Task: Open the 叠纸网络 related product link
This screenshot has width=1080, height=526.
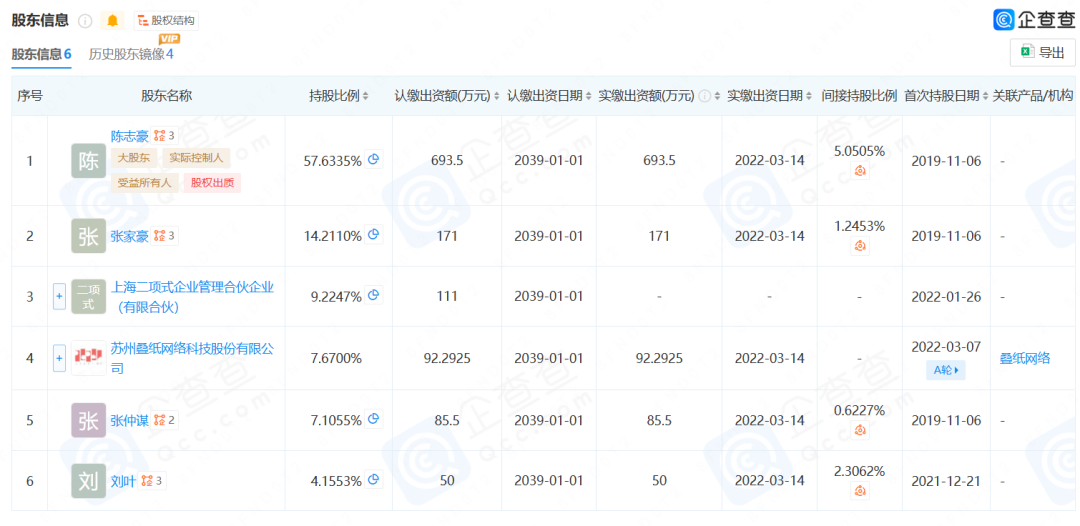Action: [1024, 358]
